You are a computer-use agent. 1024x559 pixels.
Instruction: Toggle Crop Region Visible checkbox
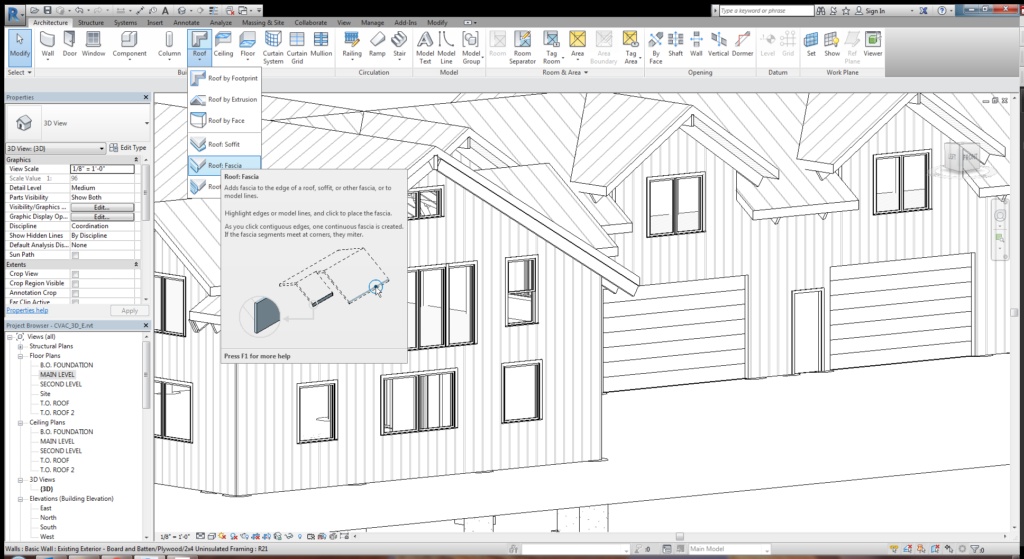[75, 284]
